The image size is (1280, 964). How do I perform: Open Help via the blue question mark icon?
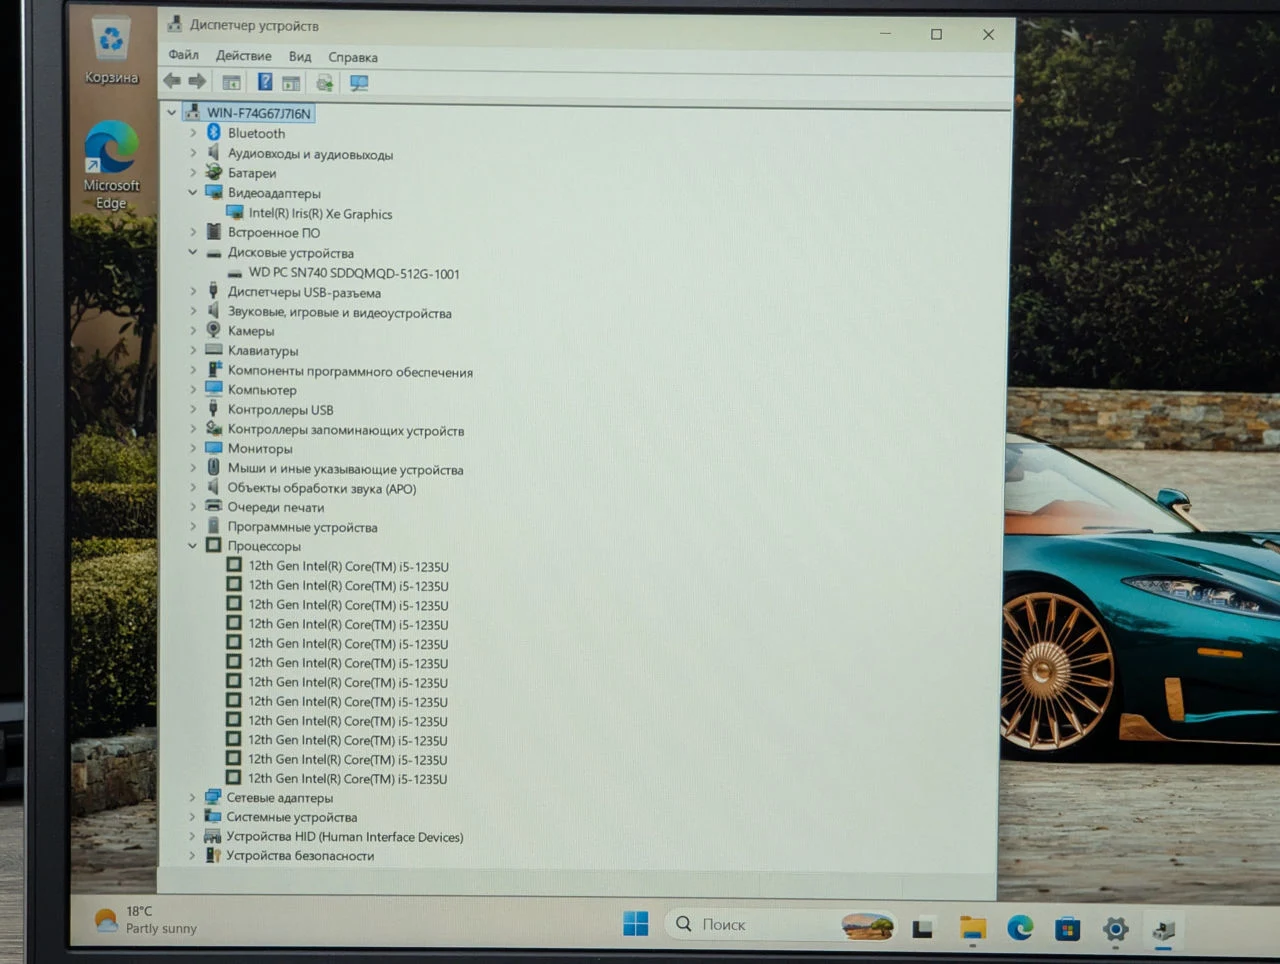pyautogui.click(x=265, y=83)
